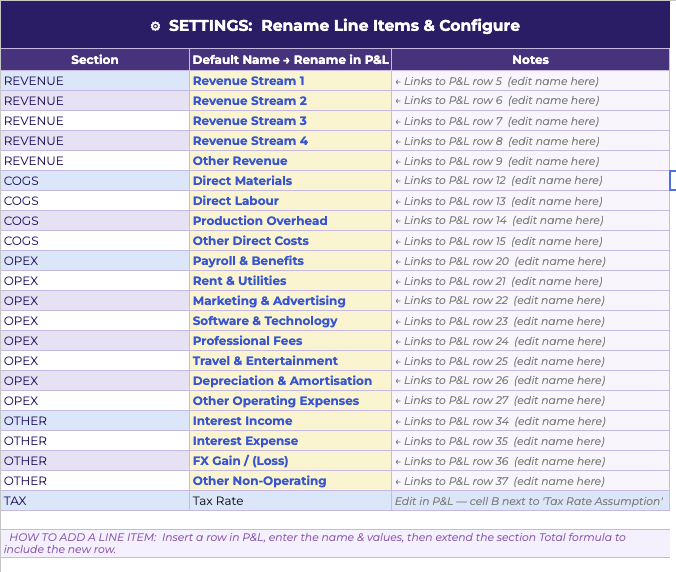Select the 'Production Overhead' cell
Image resolution: width=676 pixels, height=572 pixels.
click(x=290, y=221)
